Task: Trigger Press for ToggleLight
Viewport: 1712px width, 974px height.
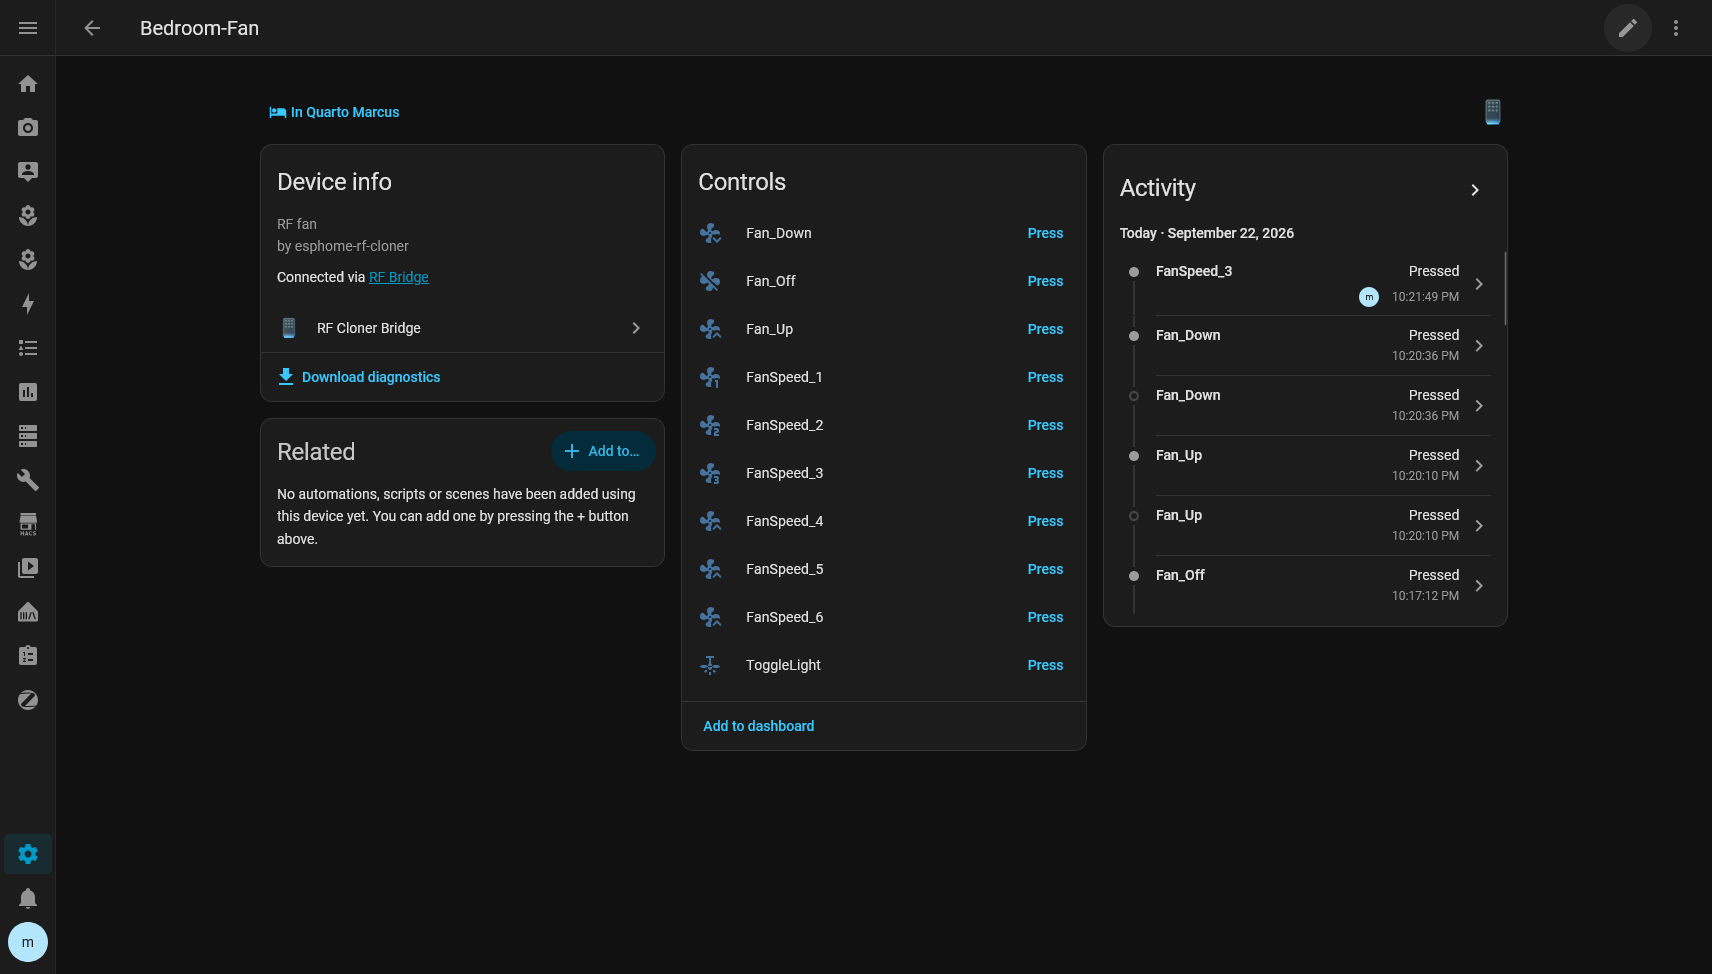Action: [x=1045, y=665]
